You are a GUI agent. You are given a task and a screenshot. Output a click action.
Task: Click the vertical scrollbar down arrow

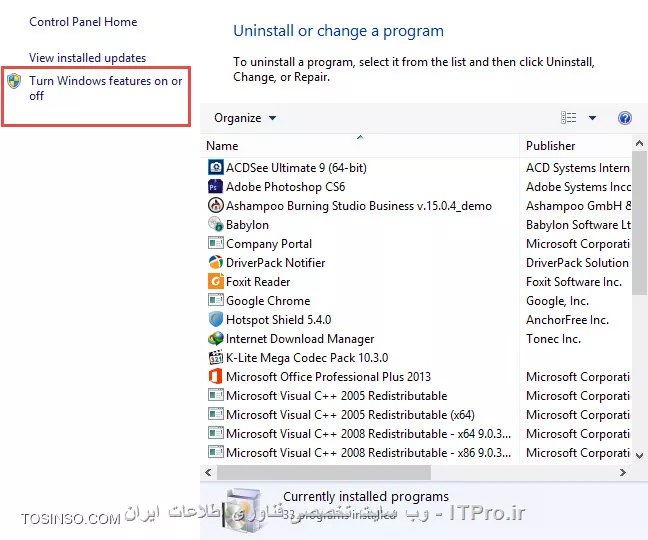pyautogui.click(x=639, y=456)
